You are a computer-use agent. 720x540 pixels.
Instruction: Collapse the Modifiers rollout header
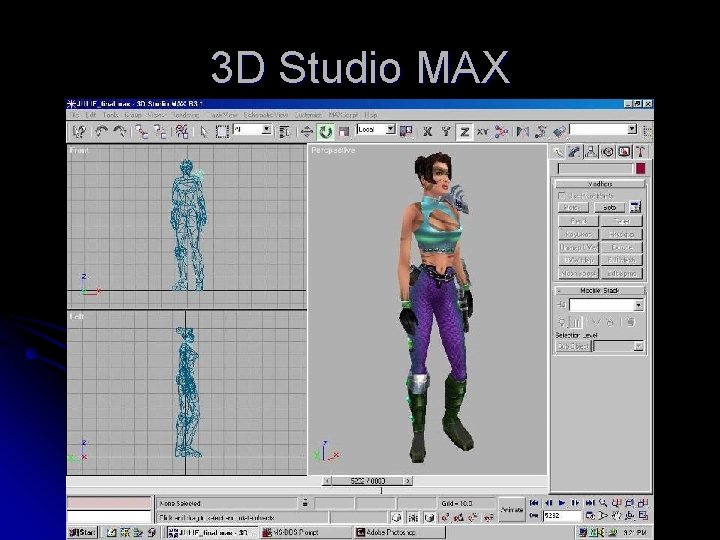[600, 184]
